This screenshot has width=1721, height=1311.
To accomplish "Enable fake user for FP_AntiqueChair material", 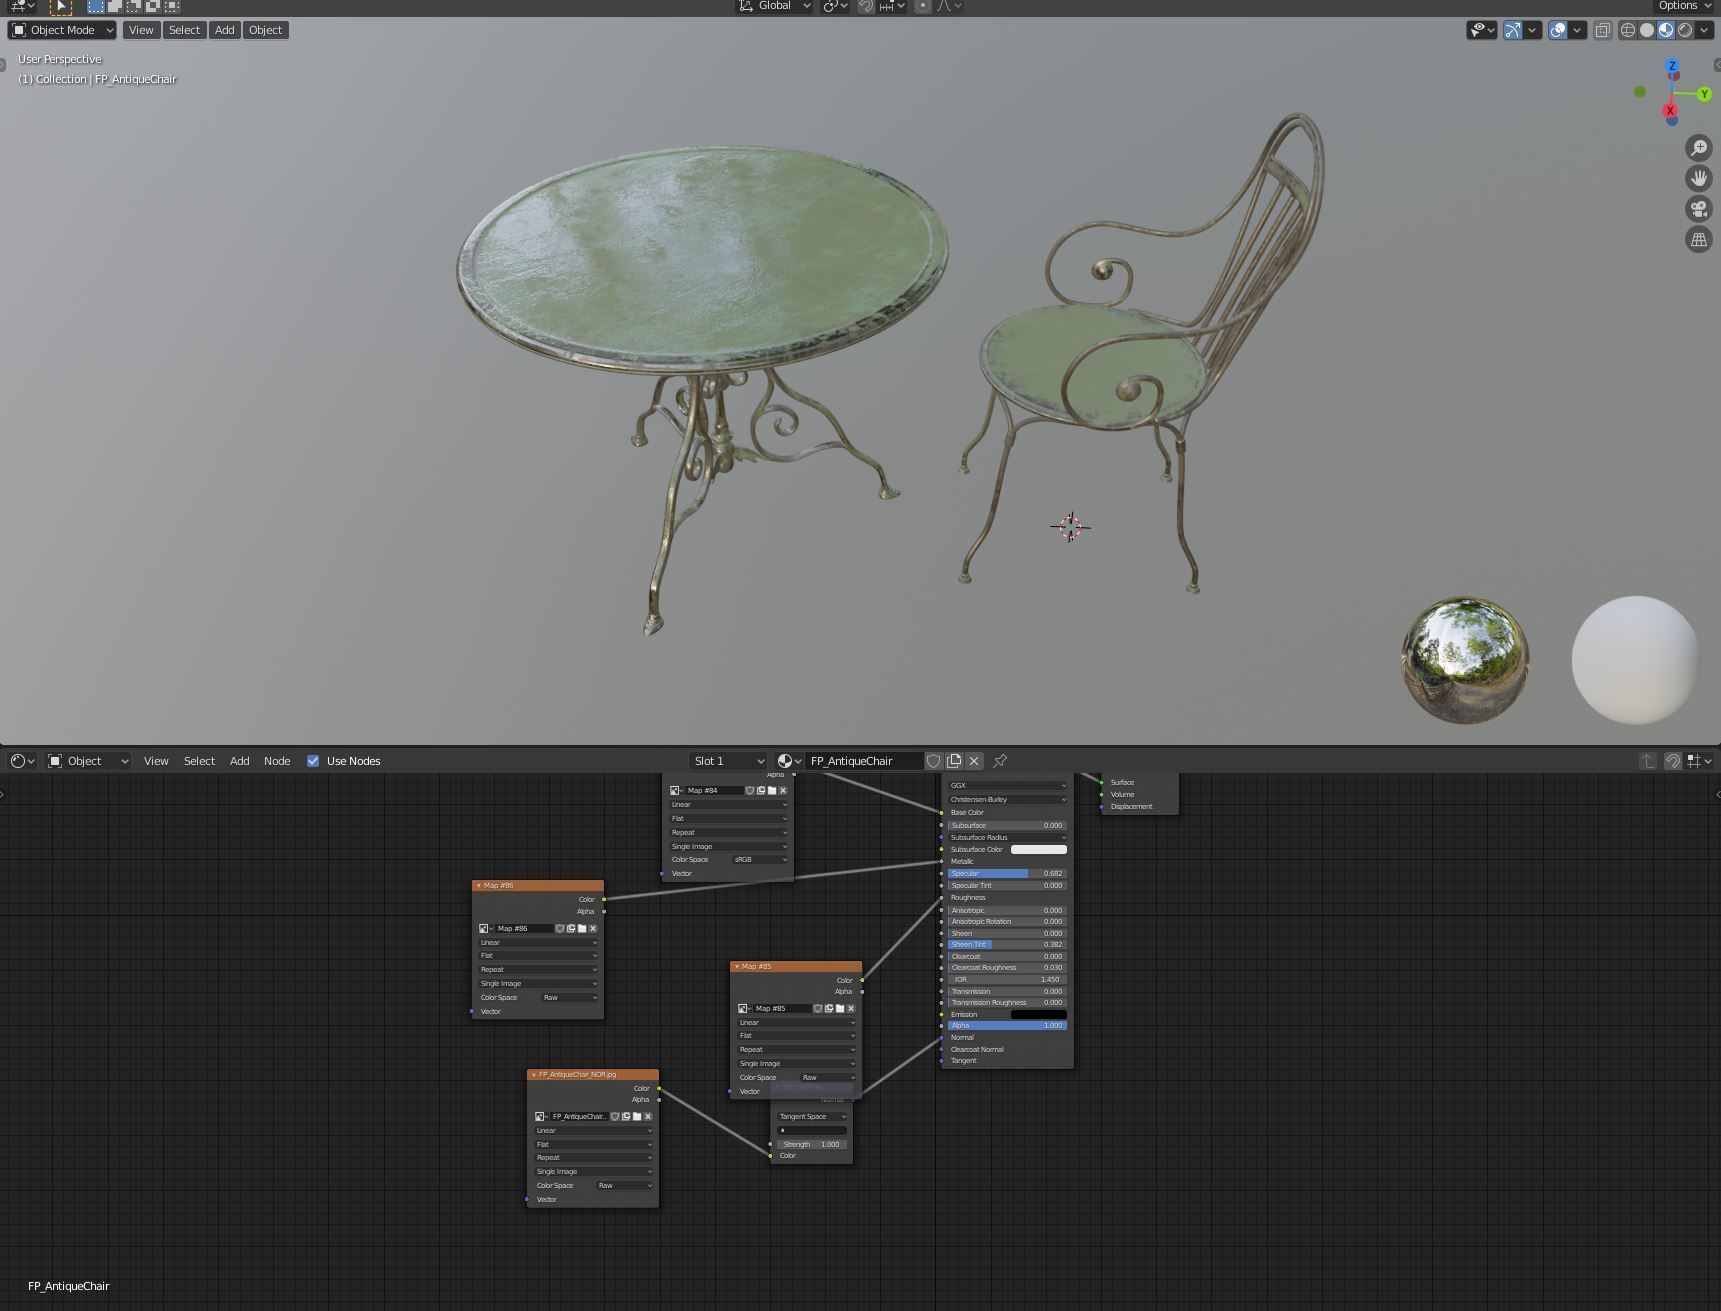I will coord(934,761).
